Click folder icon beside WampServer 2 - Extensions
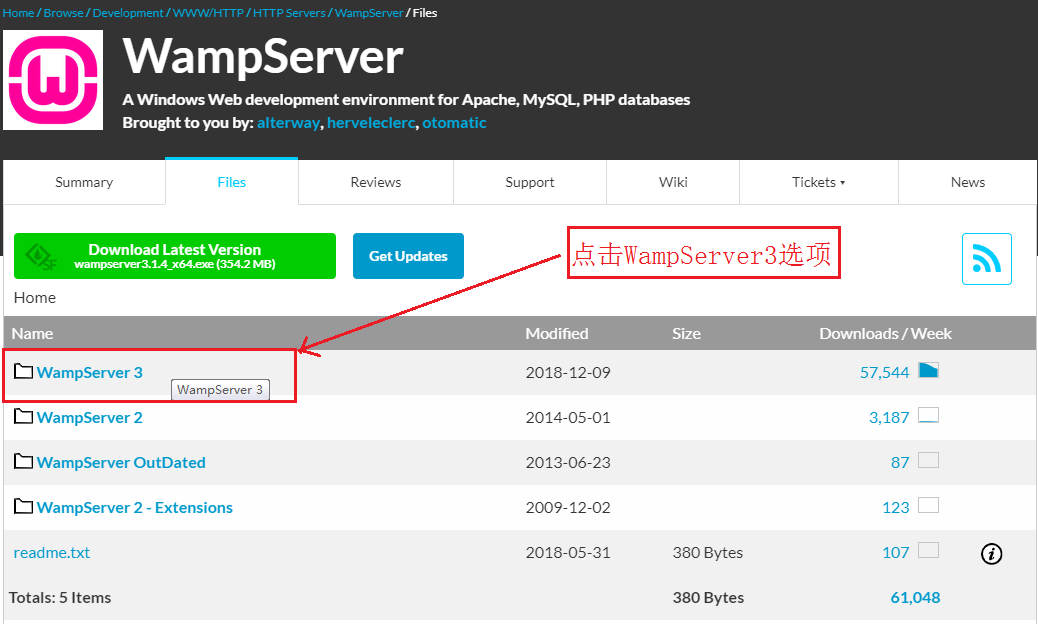The image size is (1038, 624). point(23,506)
